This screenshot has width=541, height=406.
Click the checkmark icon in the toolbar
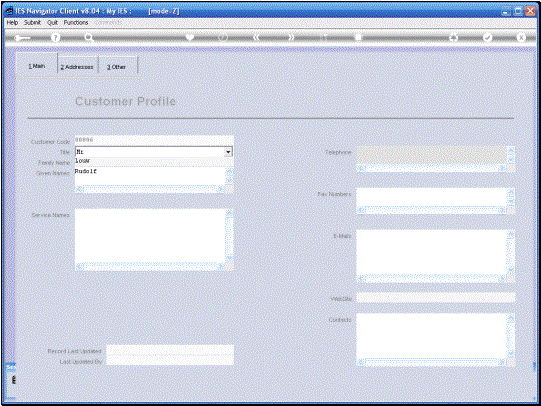tap(487, 37)
